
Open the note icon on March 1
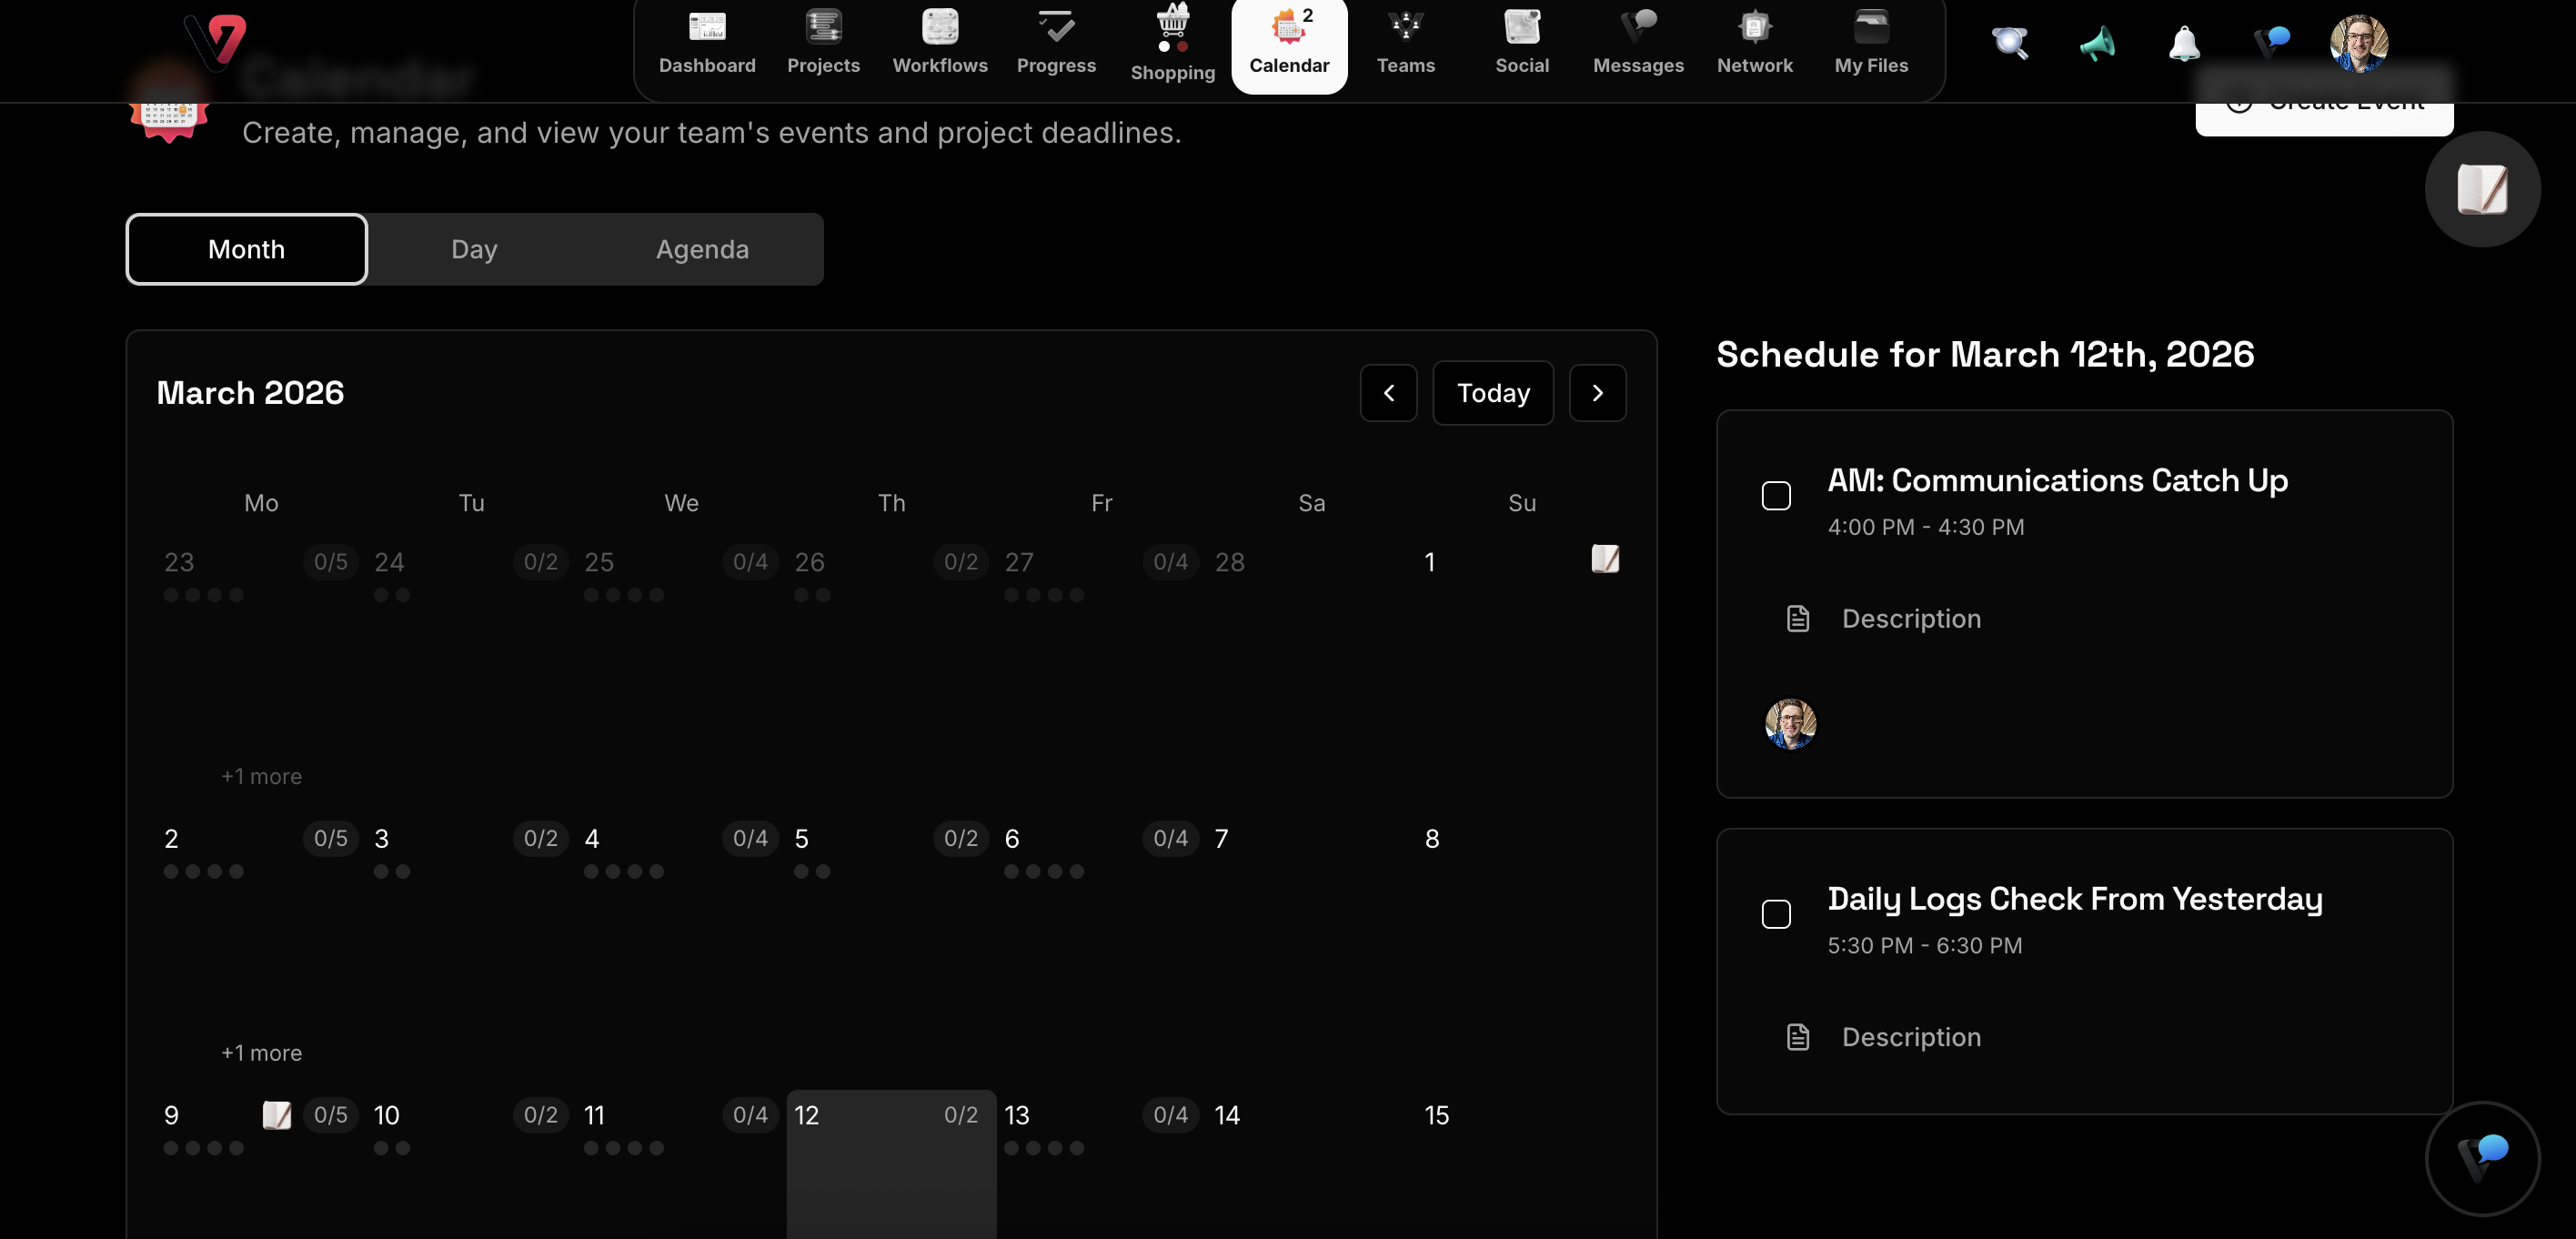click(1605, 559)
